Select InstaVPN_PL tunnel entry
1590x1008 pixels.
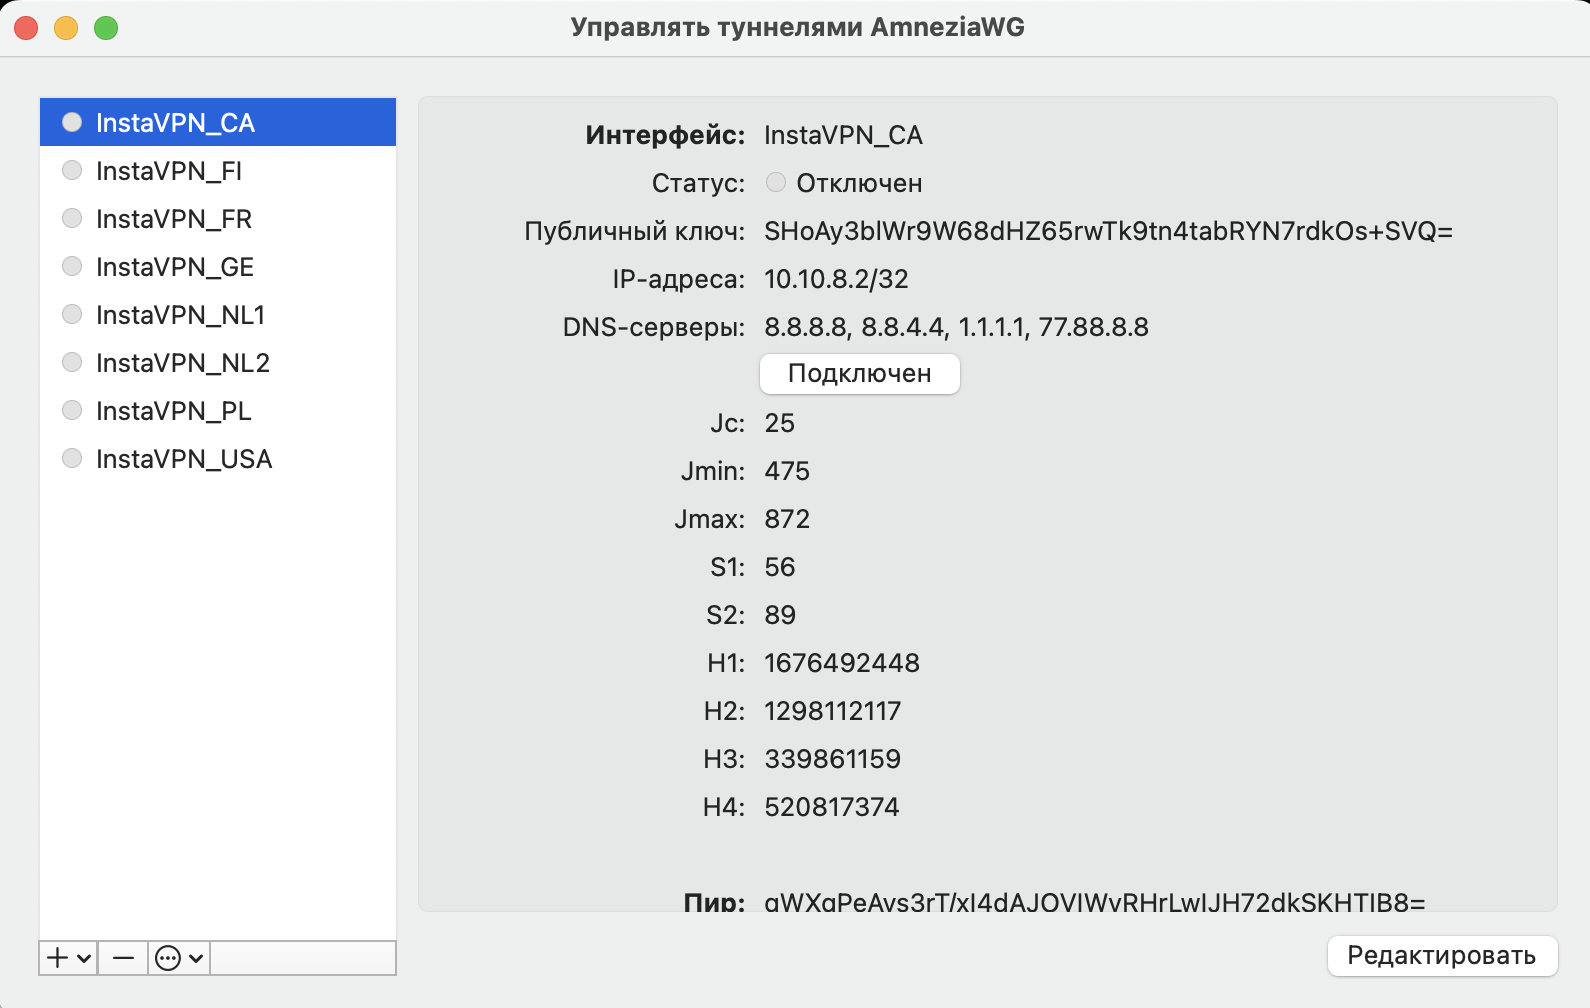(173, 410)
